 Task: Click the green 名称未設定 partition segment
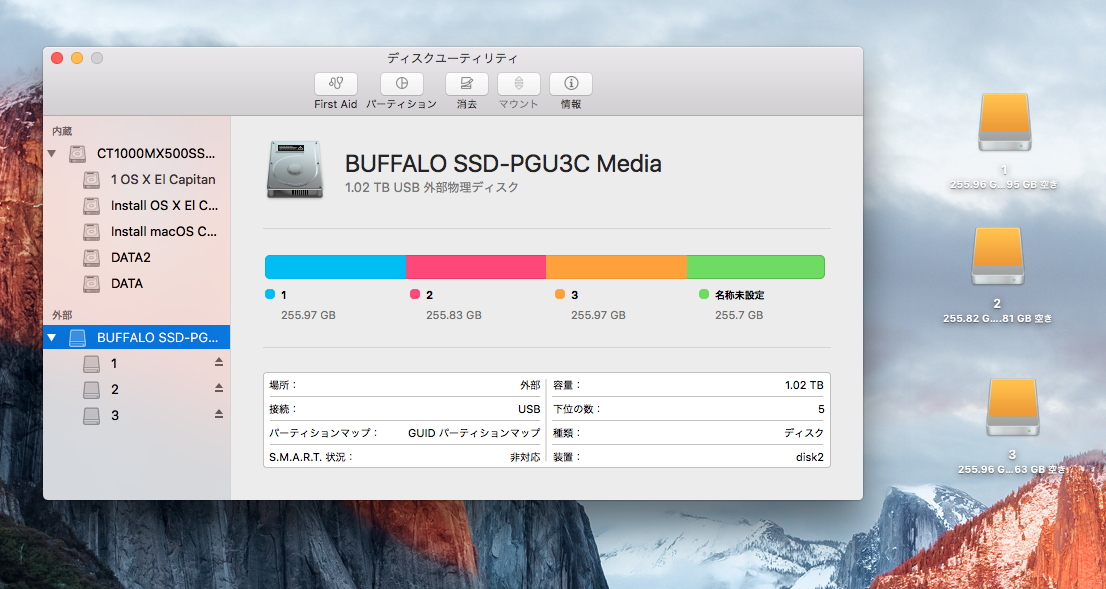(x=755, y=267)
